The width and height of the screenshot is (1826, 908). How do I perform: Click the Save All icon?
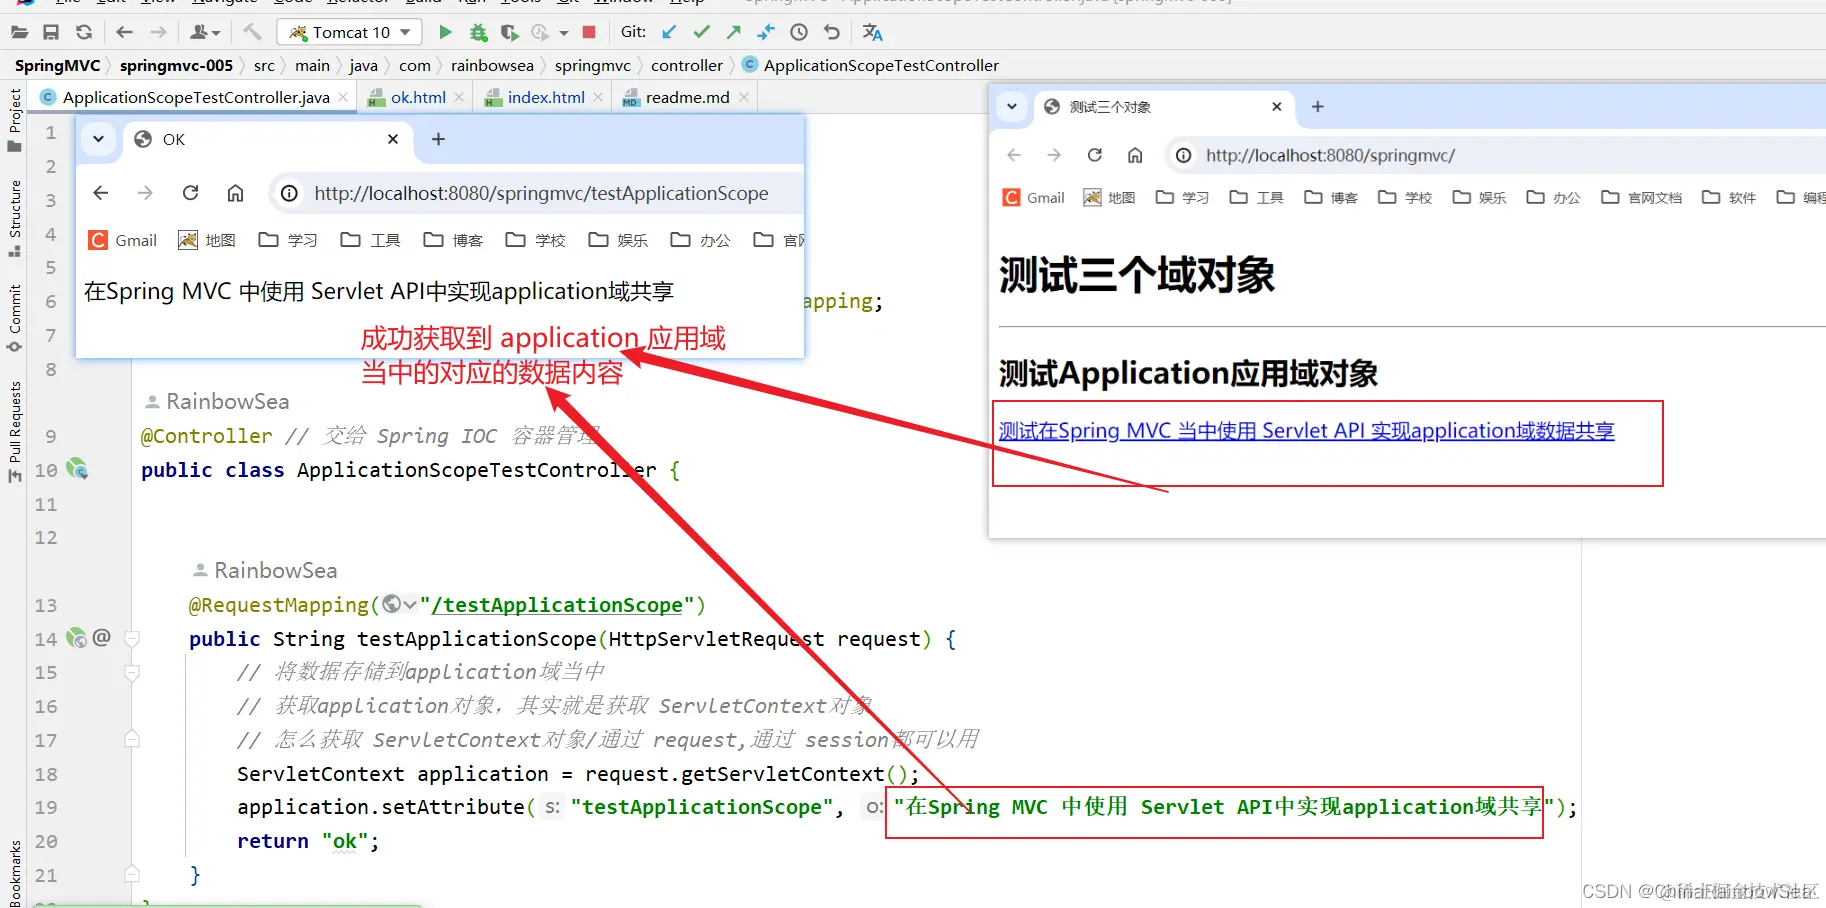(x=51, y=32)
